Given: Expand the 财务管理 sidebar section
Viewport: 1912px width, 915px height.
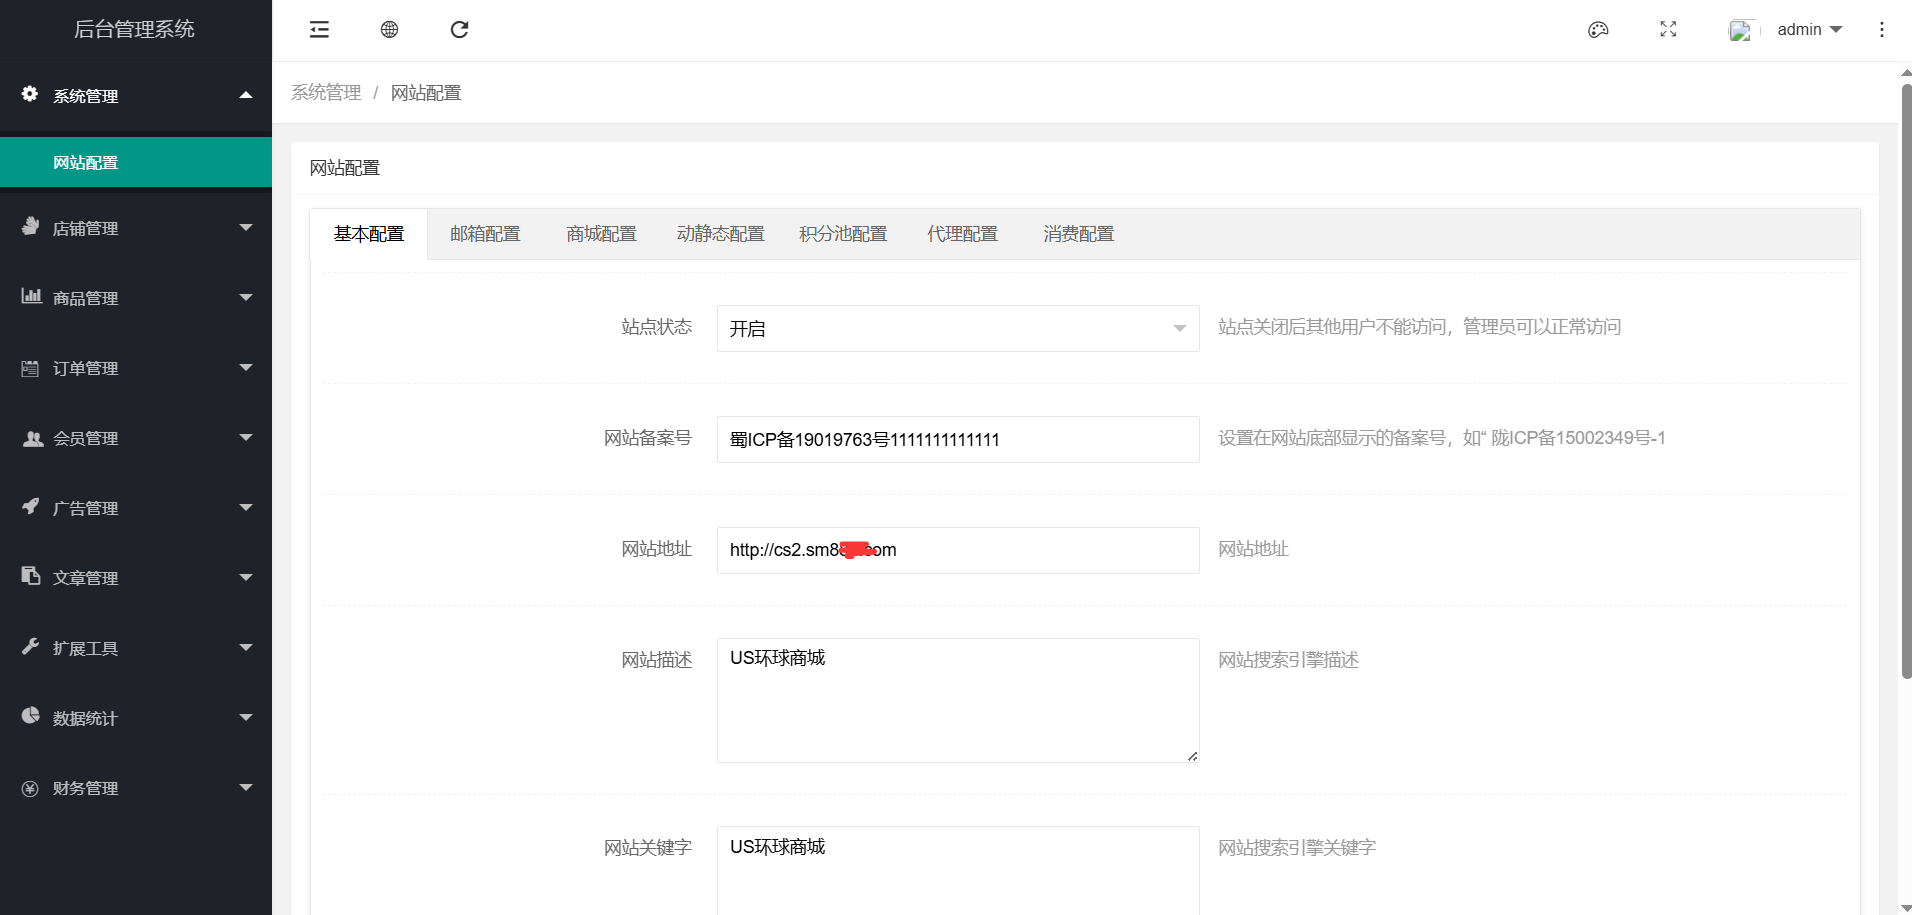Looking at the screenshot, I should 136,788.
